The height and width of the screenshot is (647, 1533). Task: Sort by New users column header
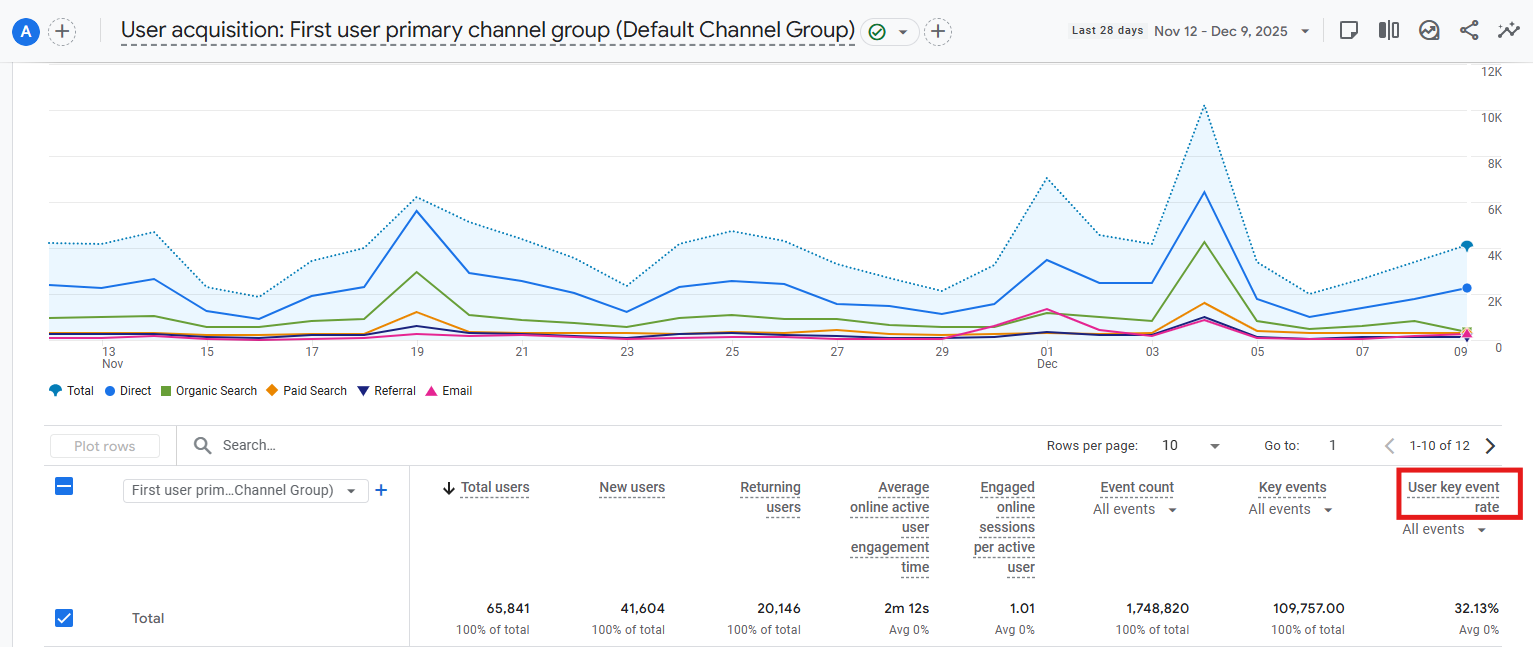click(x=632, y=488)
